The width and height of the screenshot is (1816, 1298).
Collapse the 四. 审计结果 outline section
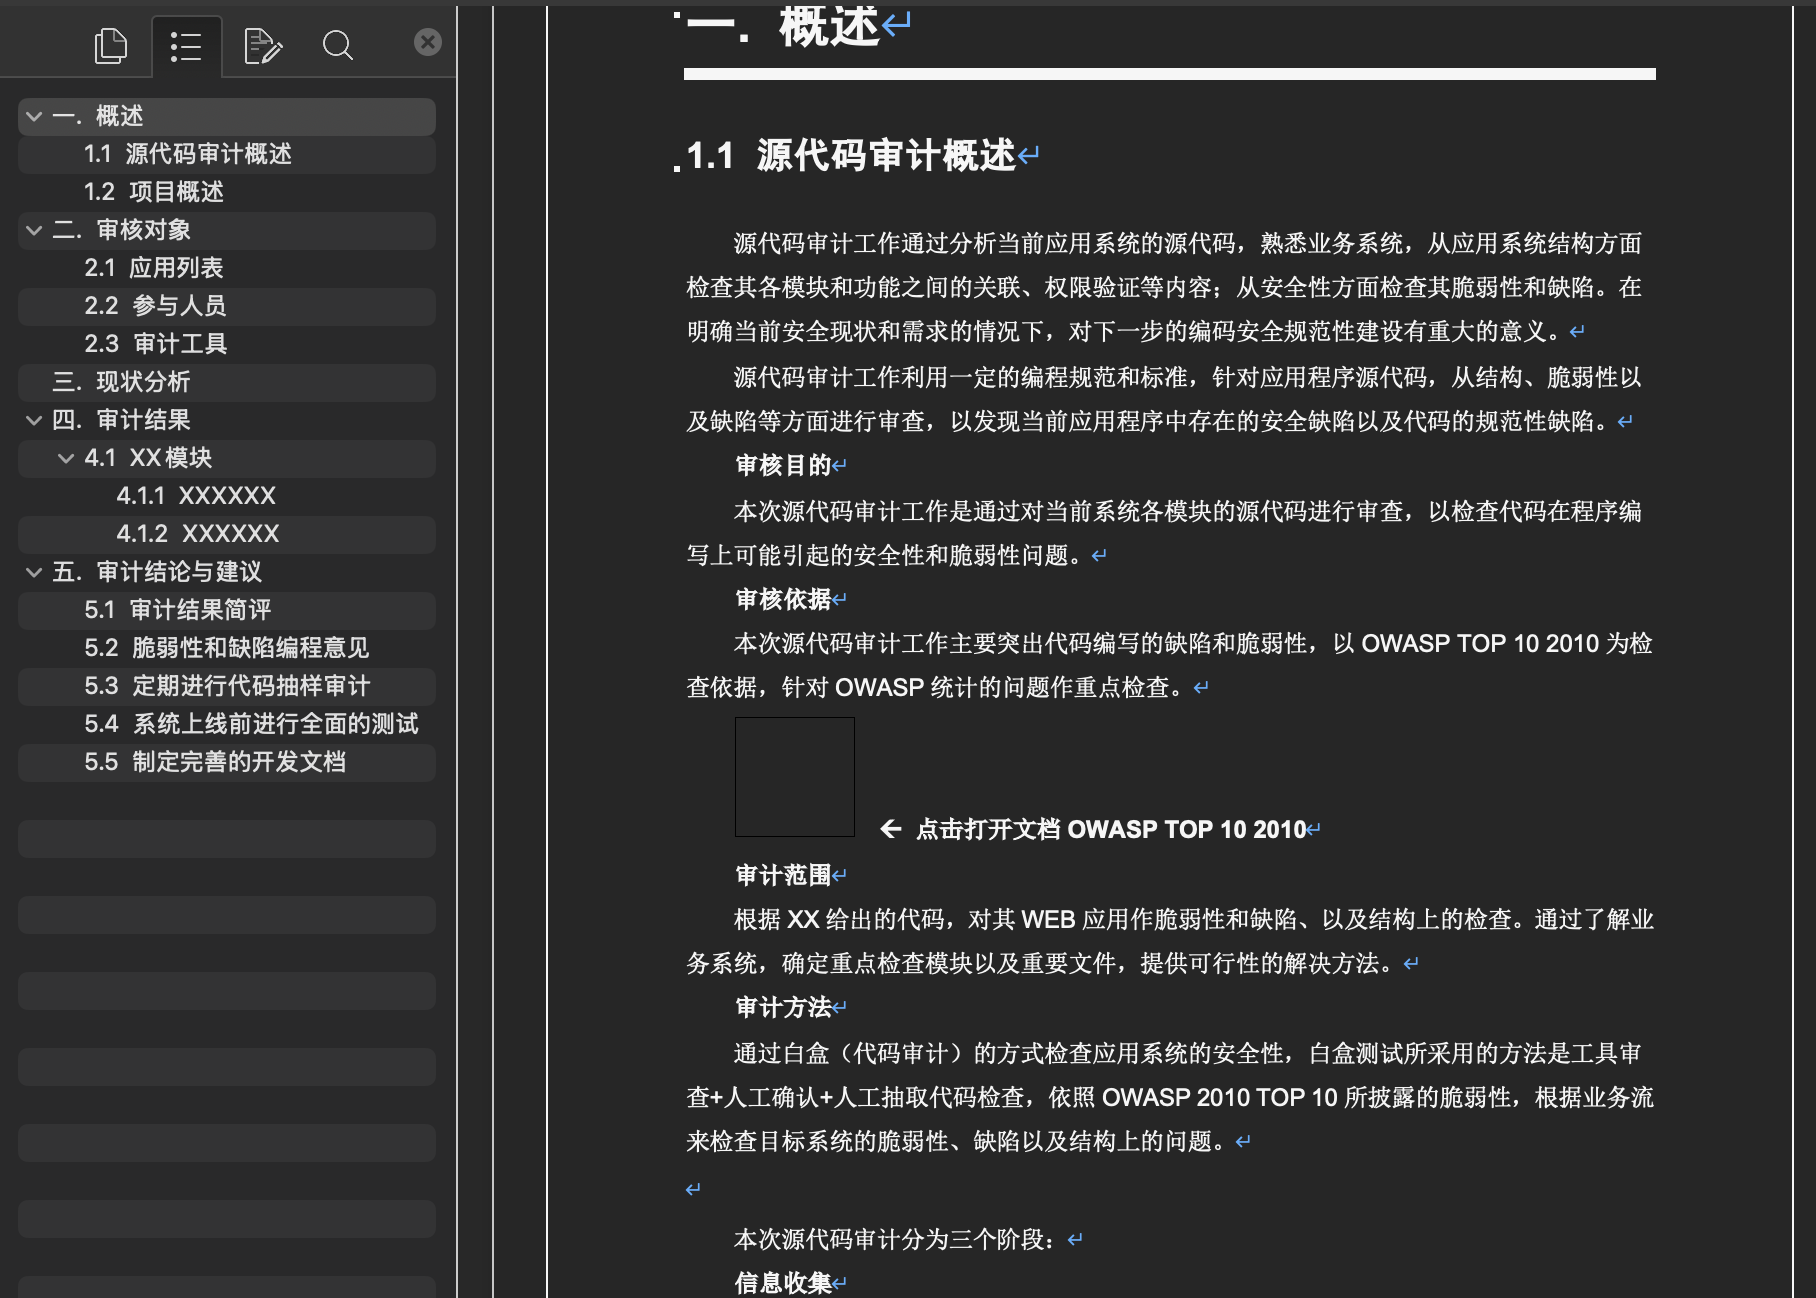34,421
